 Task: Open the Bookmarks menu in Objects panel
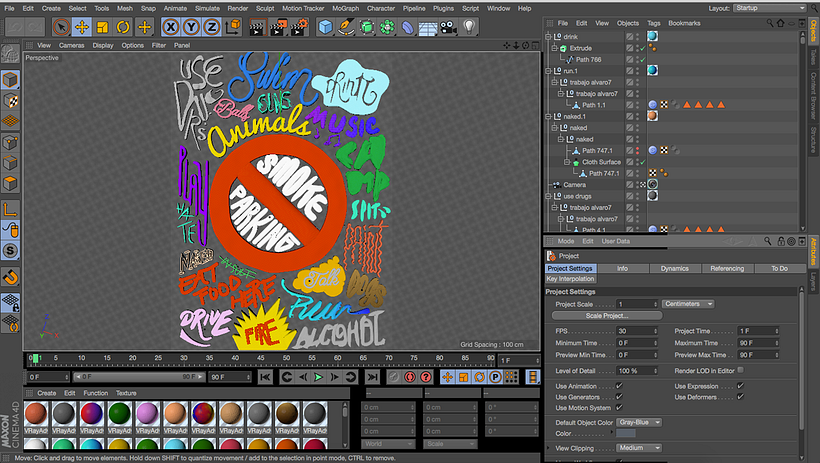pos(684,23)
